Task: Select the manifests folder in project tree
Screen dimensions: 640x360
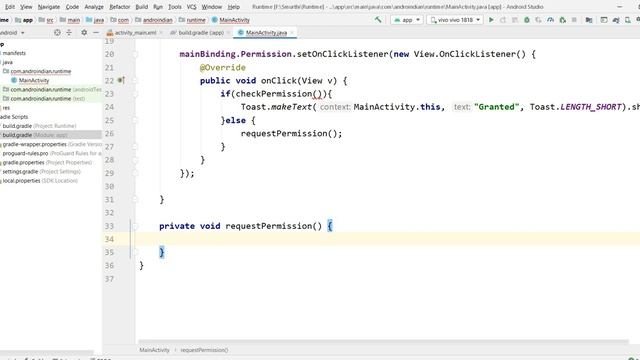Action: (13, 53)
